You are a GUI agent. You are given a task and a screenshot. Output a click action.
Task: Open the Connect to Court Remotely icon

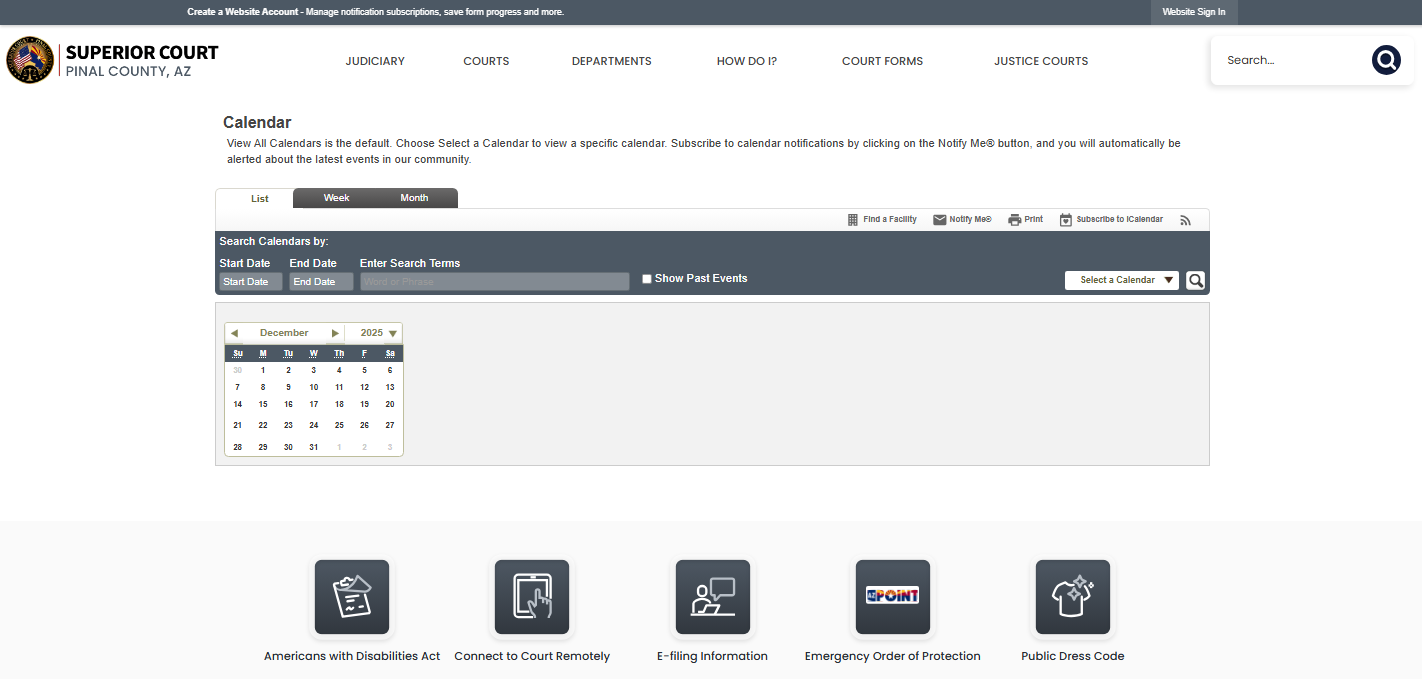531,597
